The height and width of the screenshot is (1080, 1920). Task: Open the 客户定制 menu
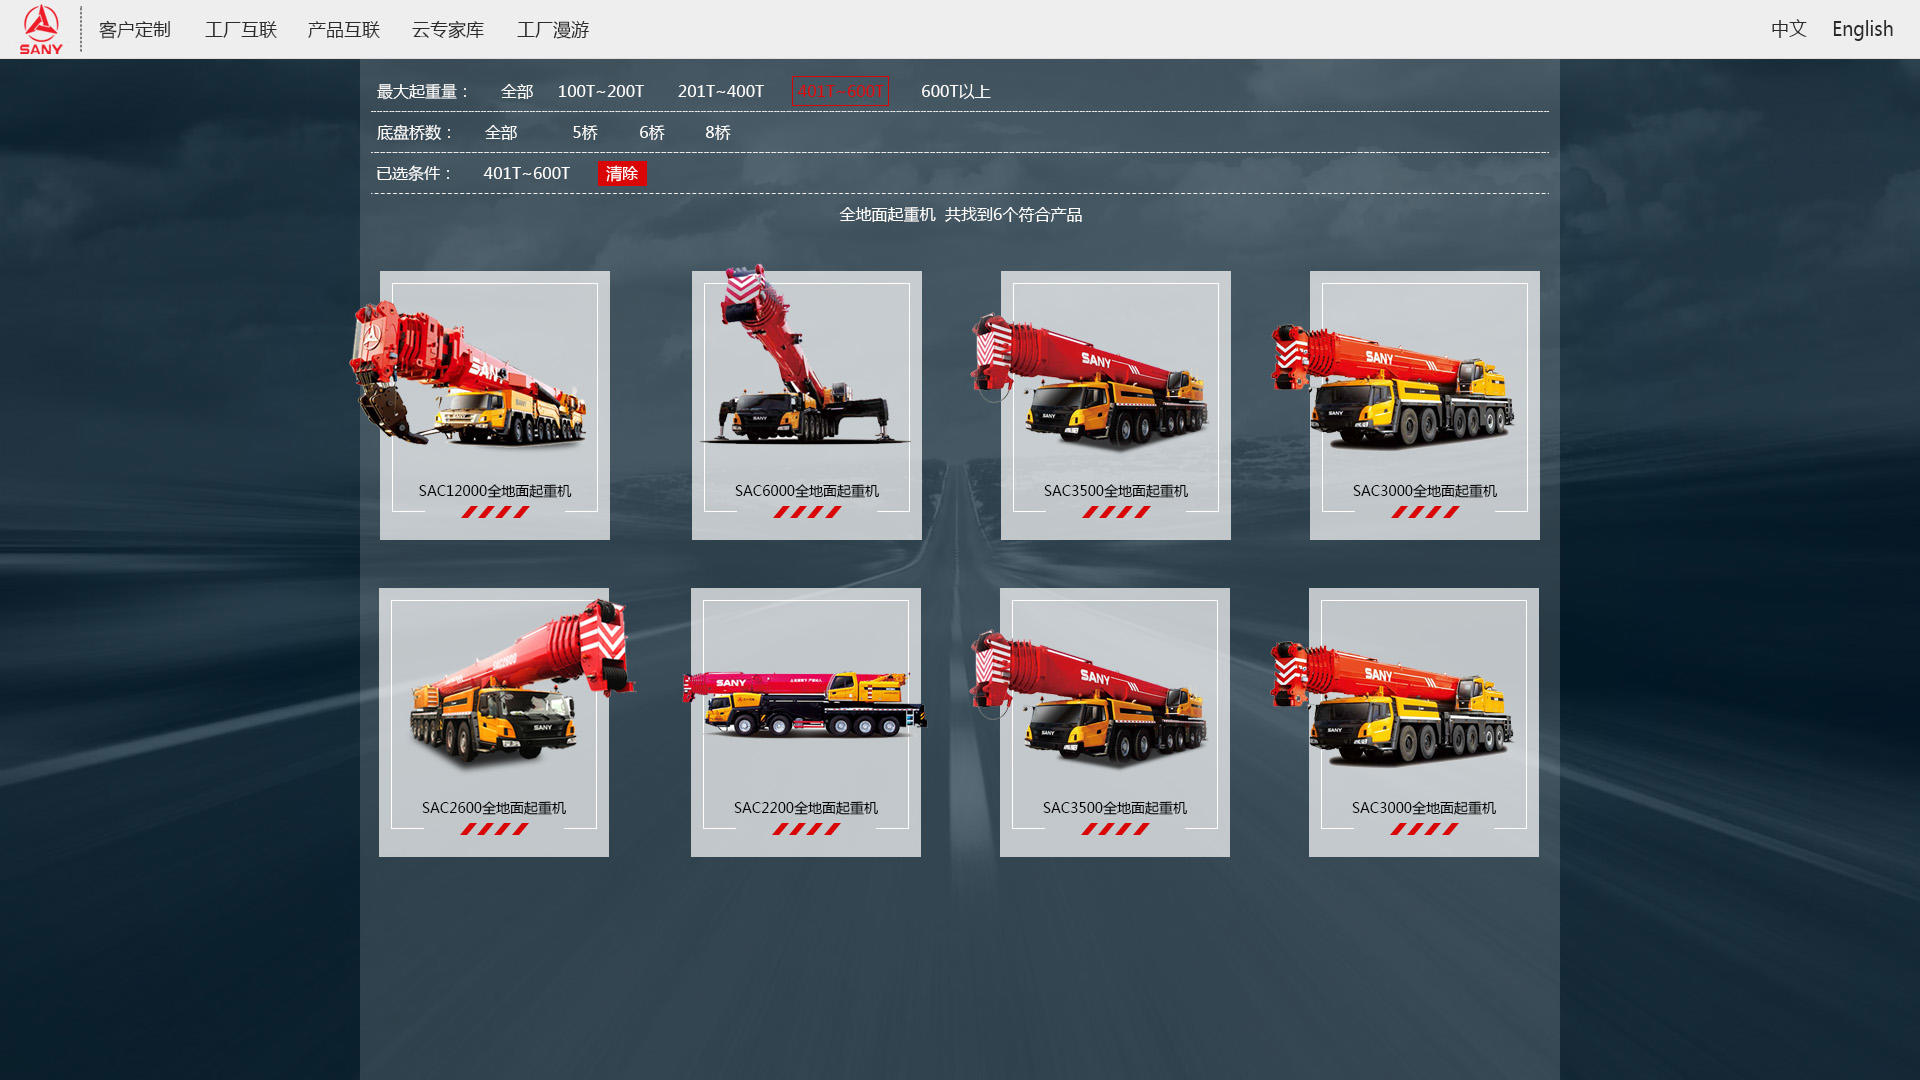coord(135,30)
